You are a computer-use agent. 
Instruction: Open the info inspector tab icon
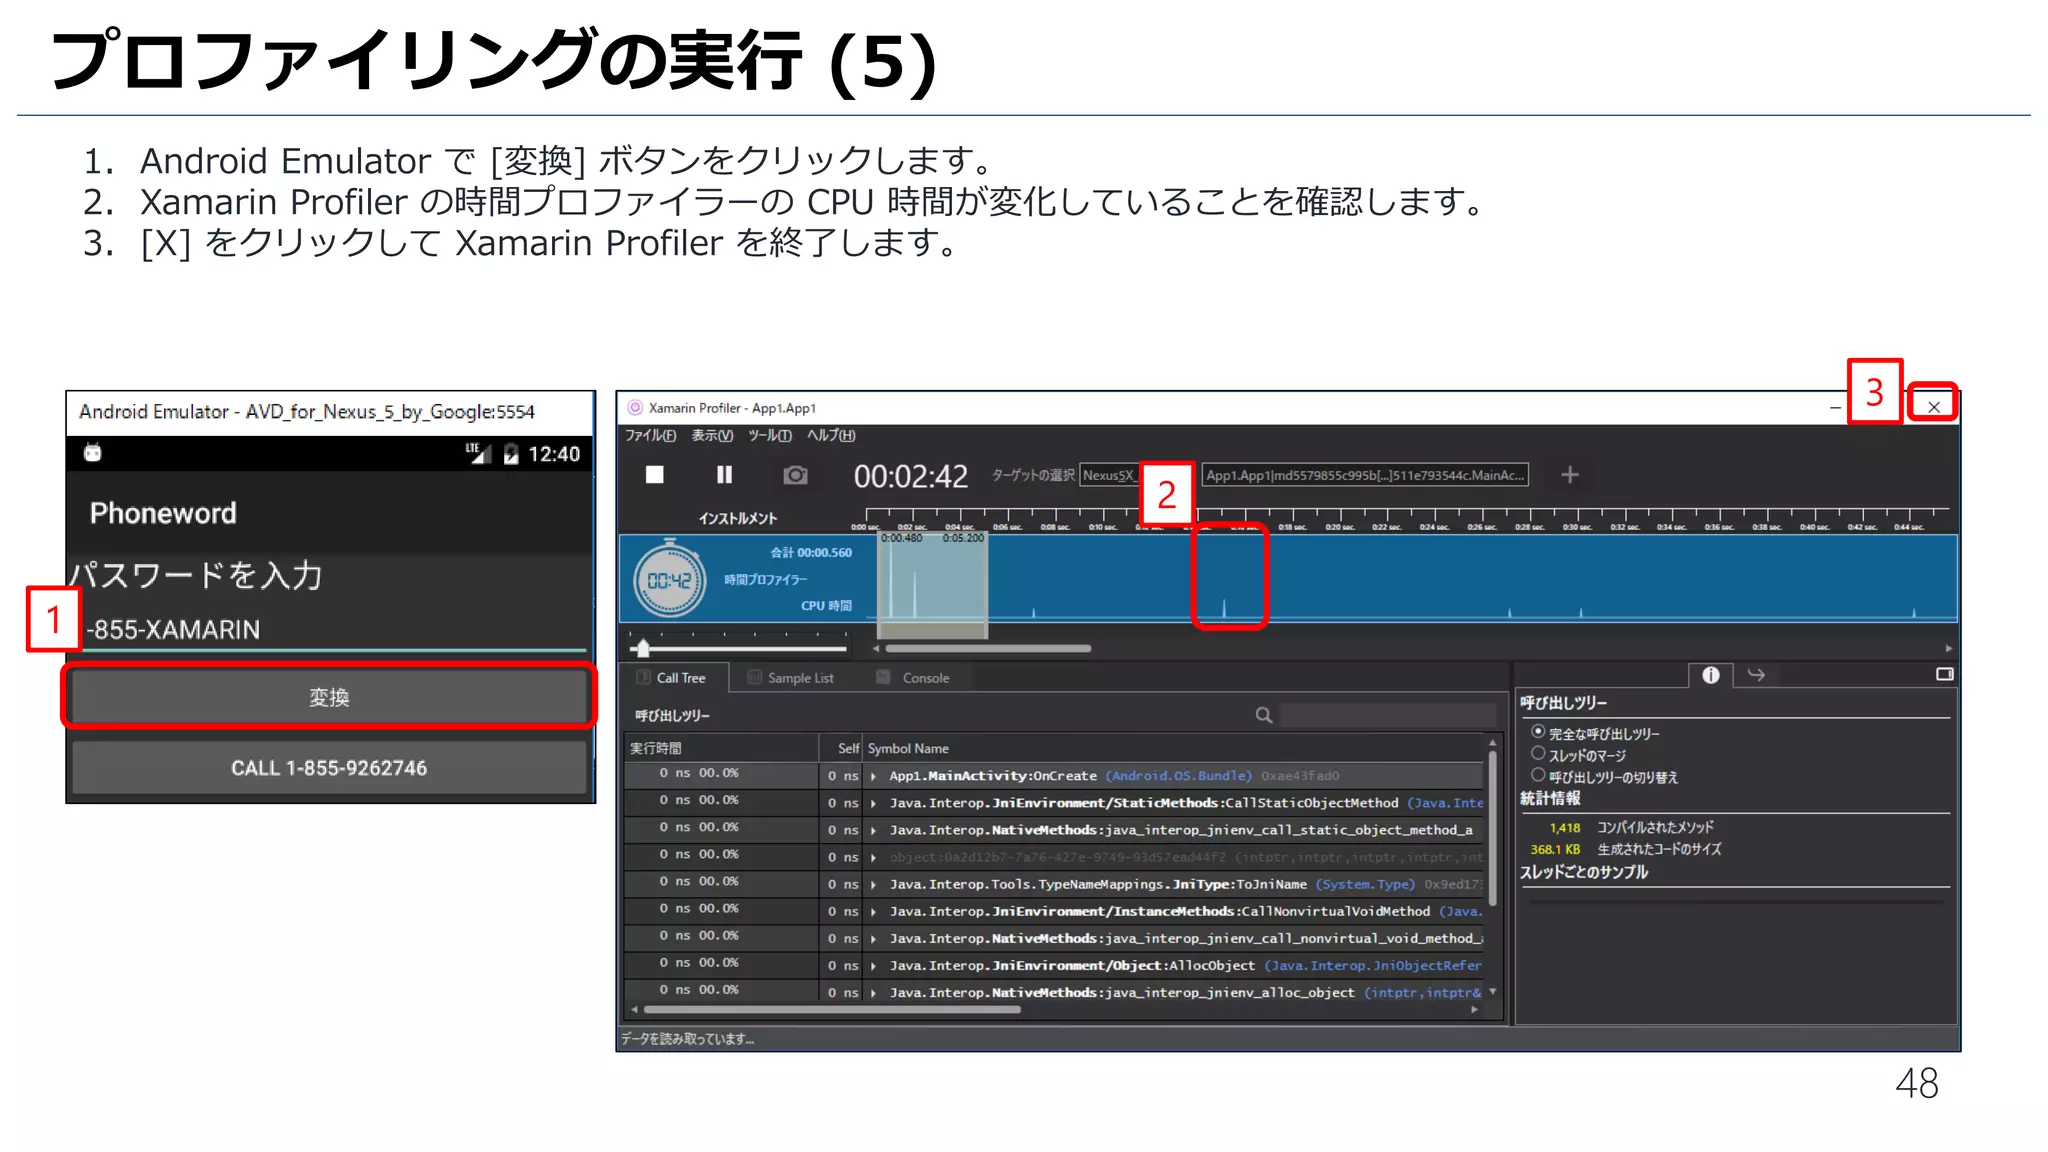[x=1711, y=675]
